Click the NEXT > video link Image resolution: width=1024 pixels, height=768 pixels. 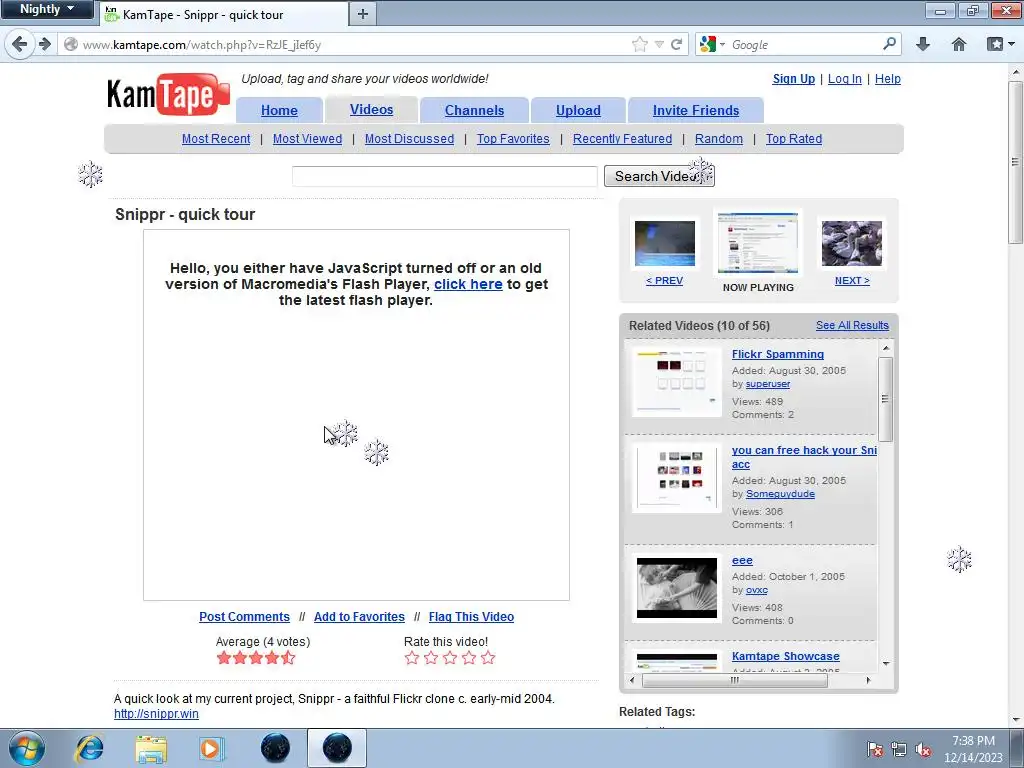[x=852, y=281]
